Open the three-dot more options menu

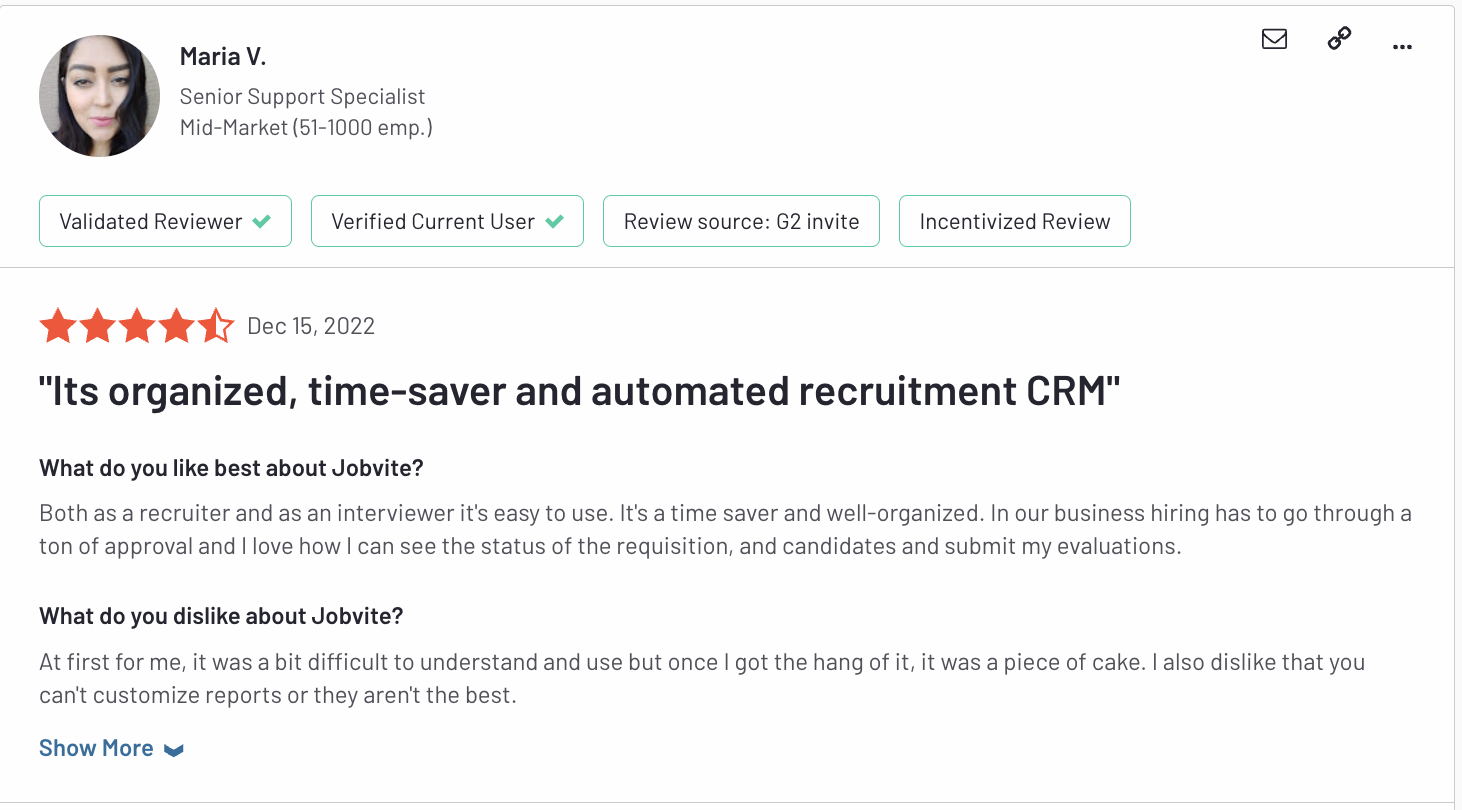coord(1402,46)
